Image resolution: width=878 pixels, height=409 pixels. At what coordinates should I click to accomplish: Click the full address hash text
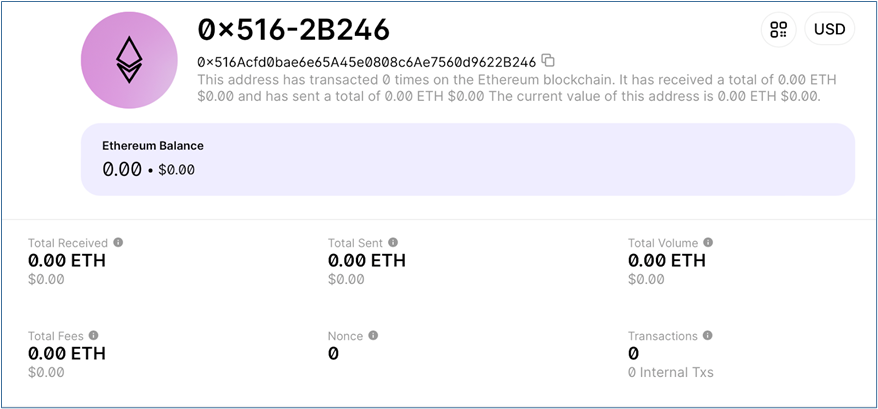tap(367, 61)
